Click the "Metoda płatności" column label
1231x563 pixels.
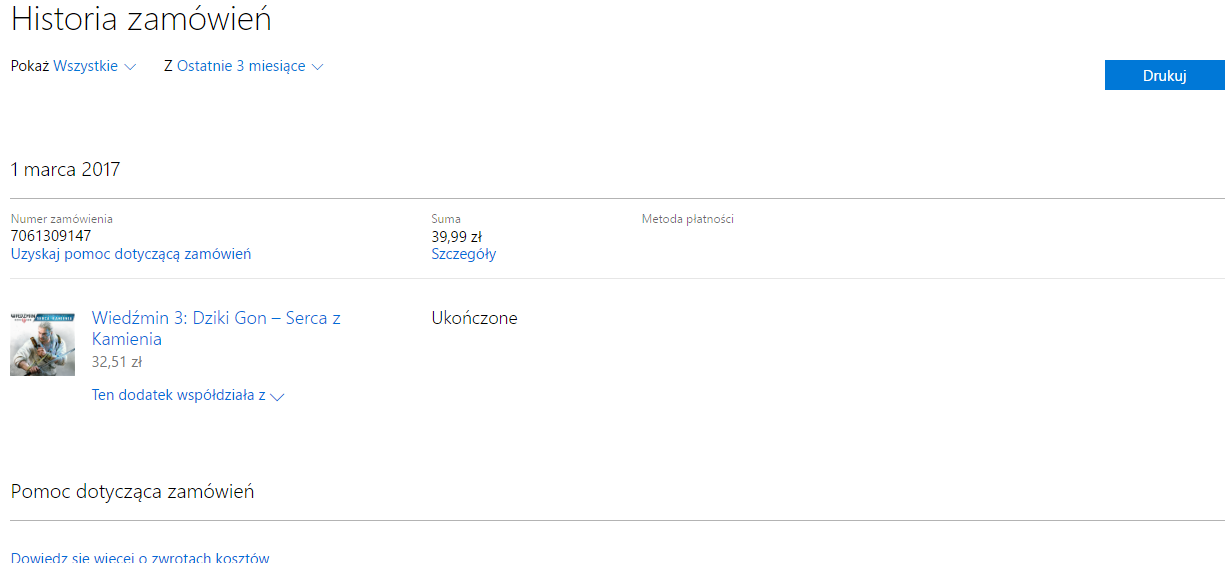(x=687, y=219)
